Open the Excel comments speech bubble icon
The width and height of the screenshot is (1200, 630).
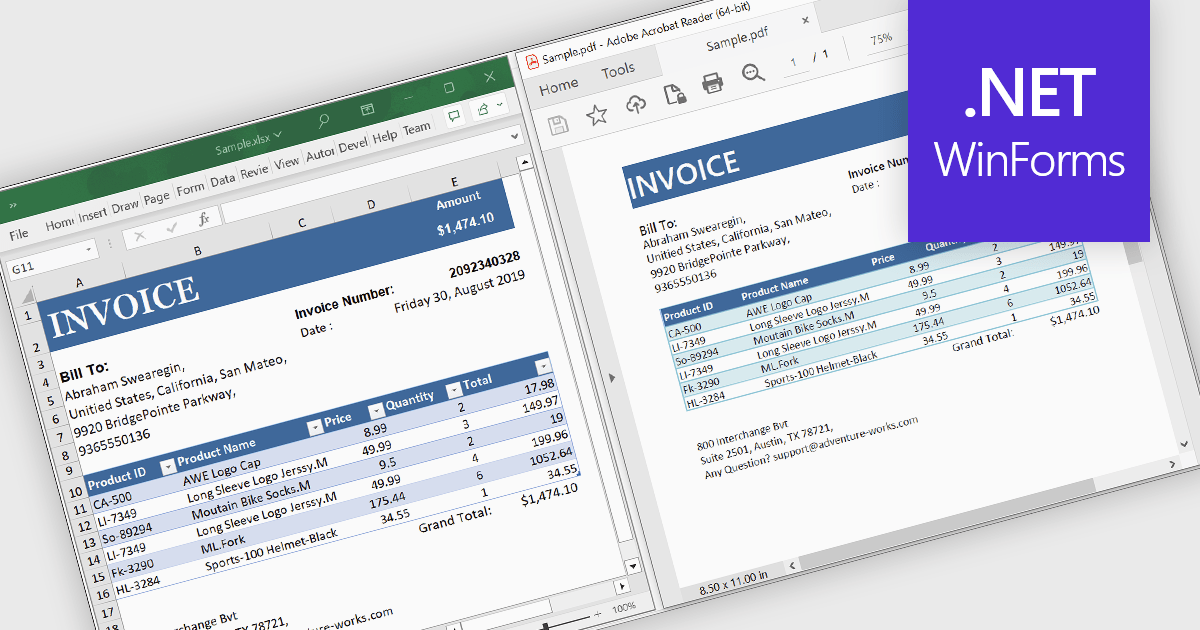tap(454, 115)
